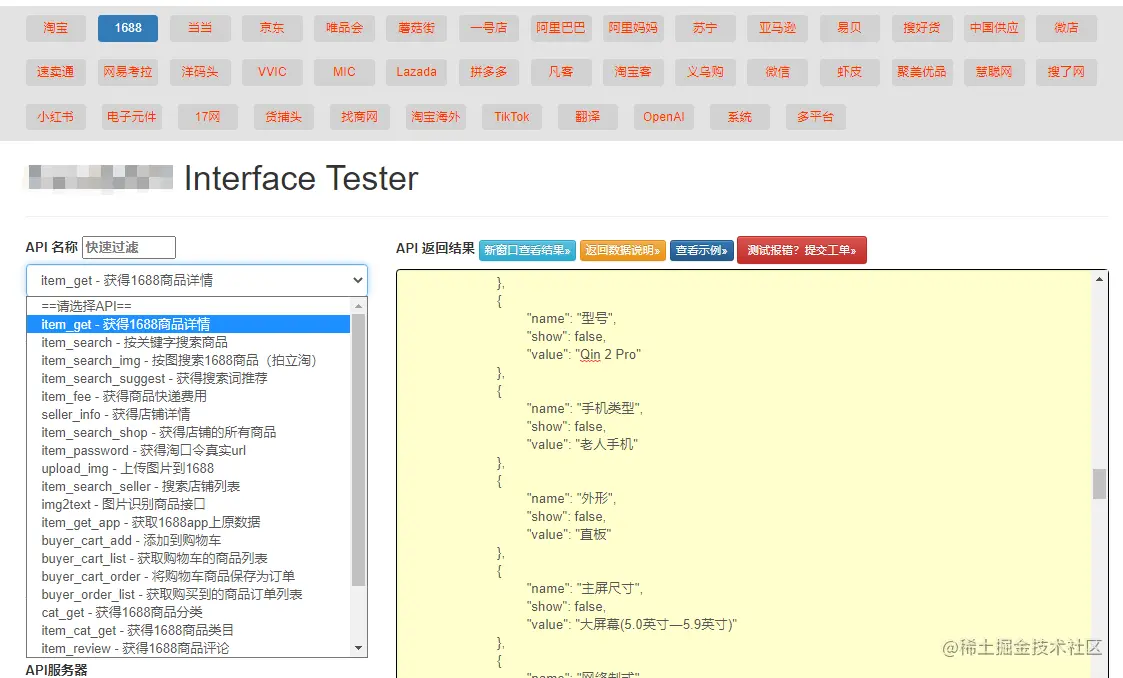Open the 易贝 platform tab
1123x678 pixels.
849,28
